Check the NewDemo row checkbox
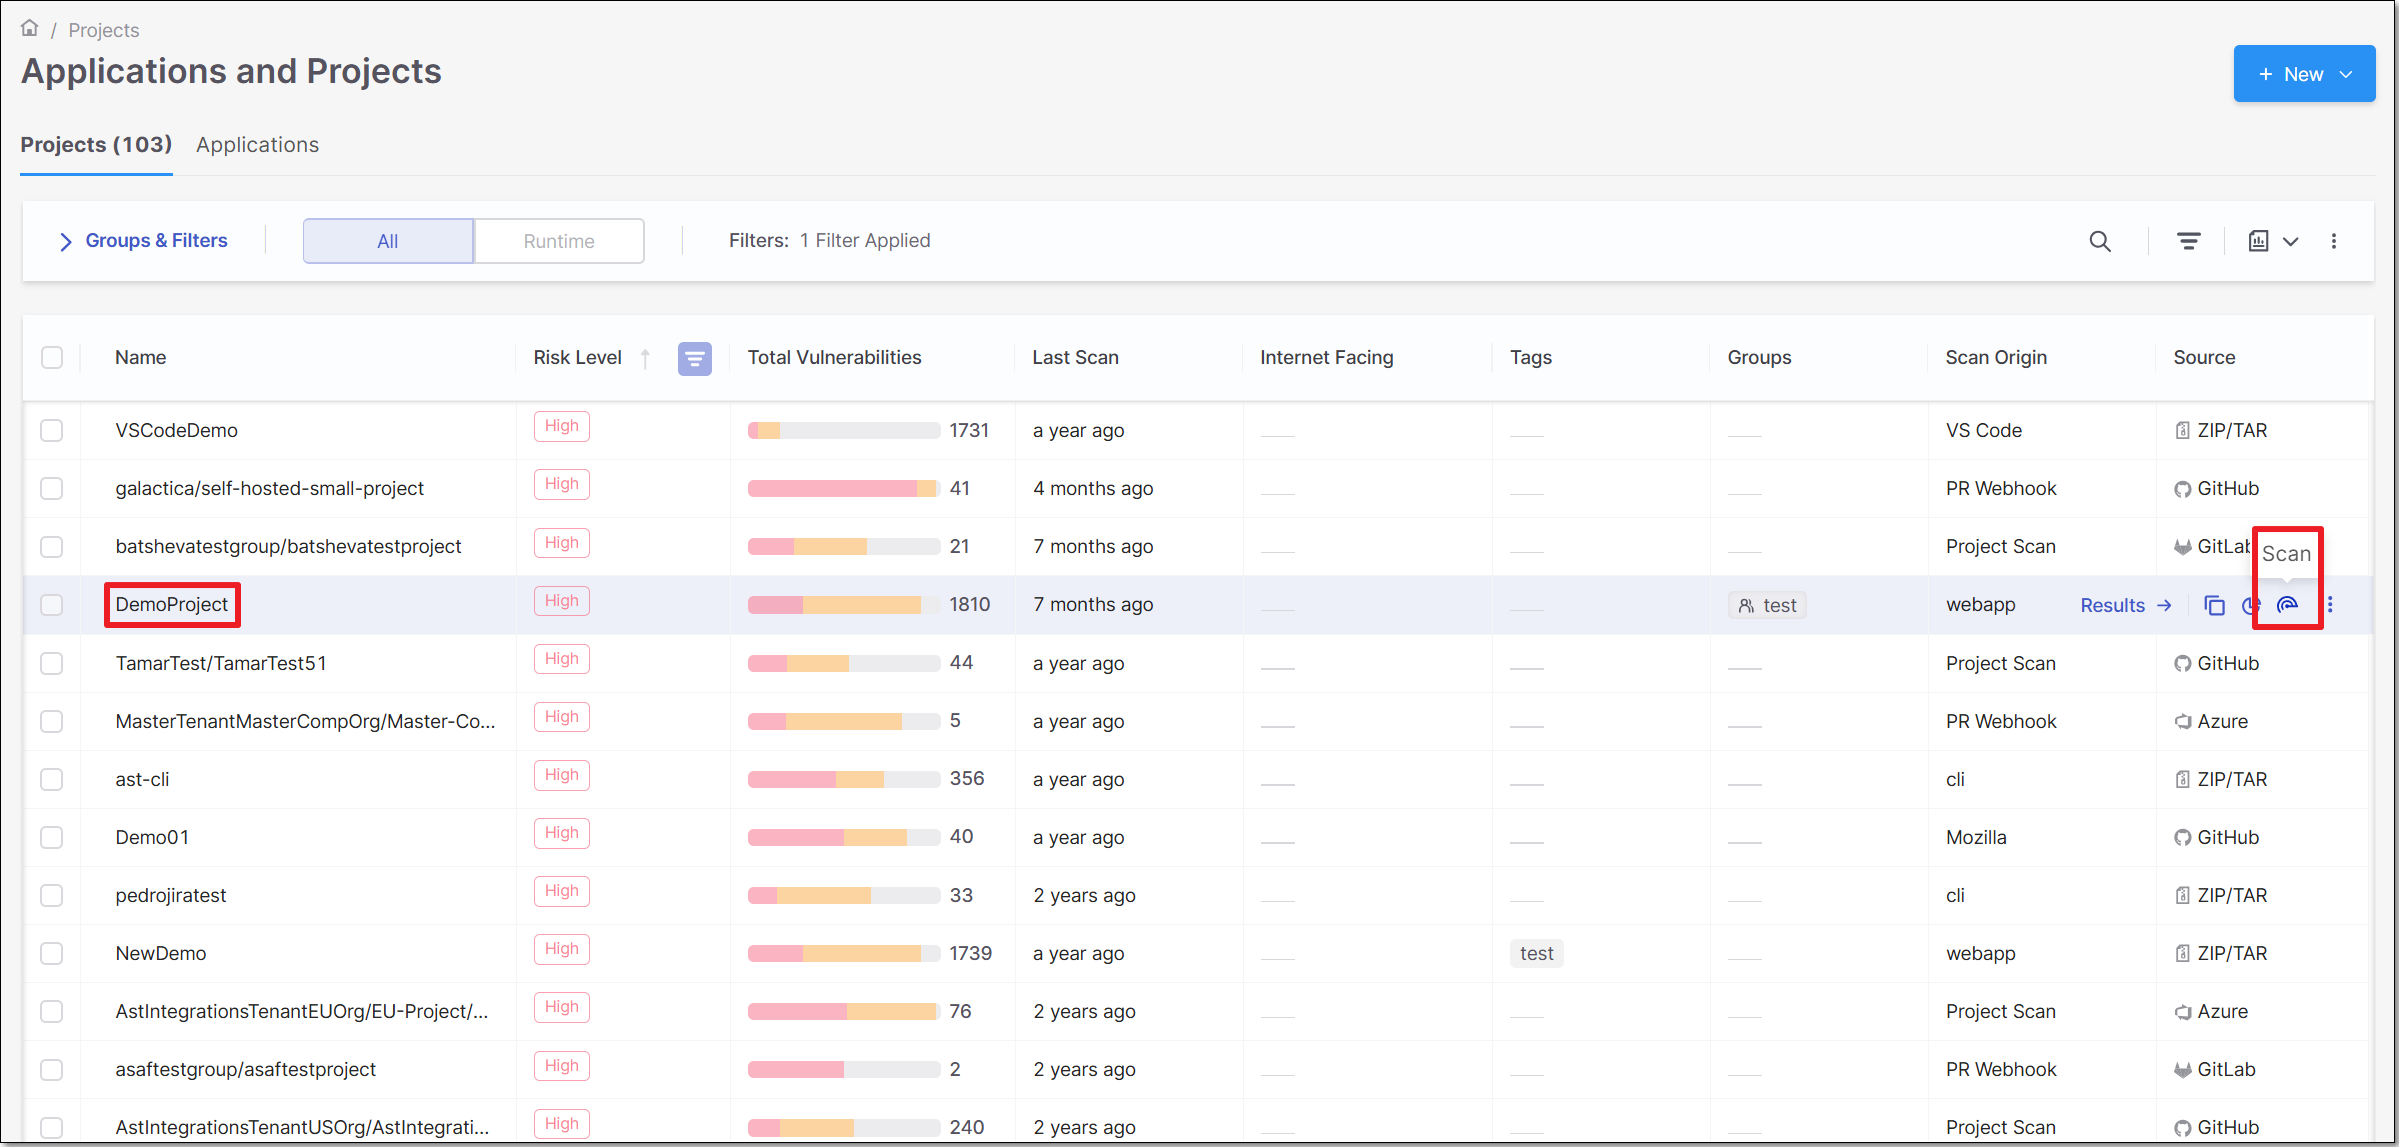 (x=52, y=954)
